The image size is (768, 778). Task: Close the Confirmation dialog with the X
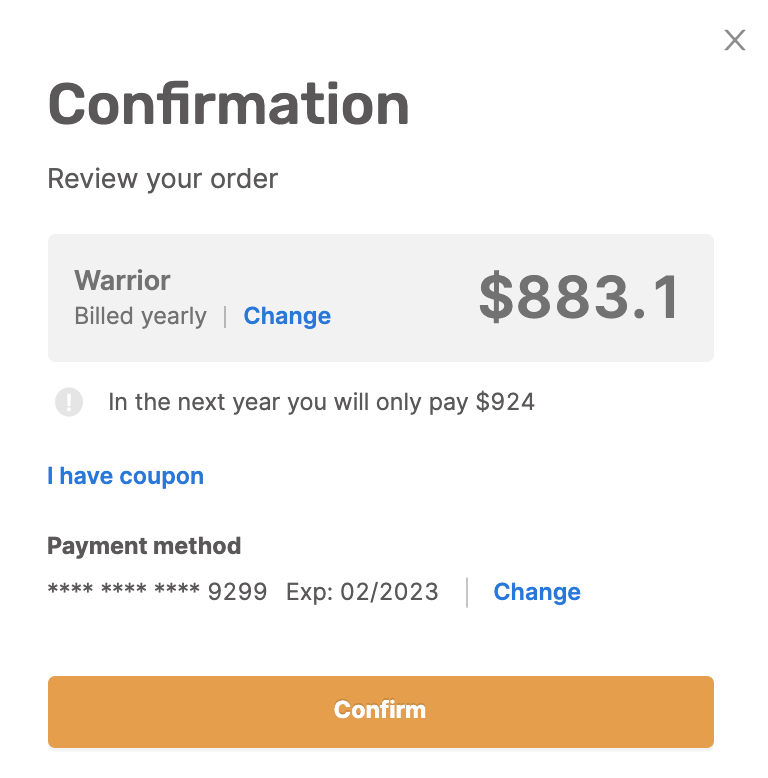tap(734, 40)
